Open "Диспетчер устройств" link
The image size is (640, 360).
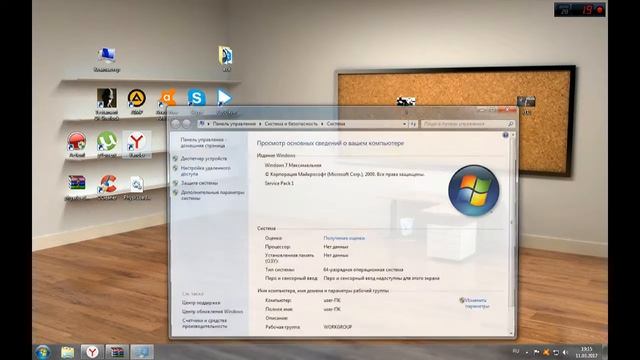tap(204, 158)
